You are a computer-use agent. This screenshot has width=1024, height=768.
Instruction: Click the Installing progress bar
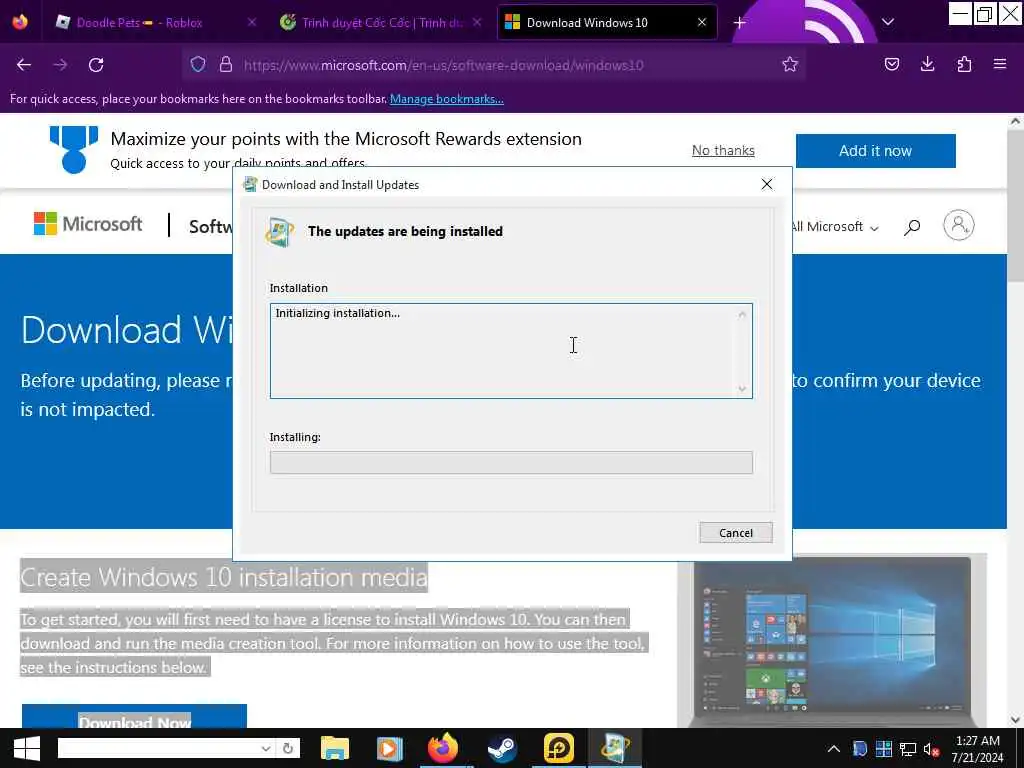point(511,462)
